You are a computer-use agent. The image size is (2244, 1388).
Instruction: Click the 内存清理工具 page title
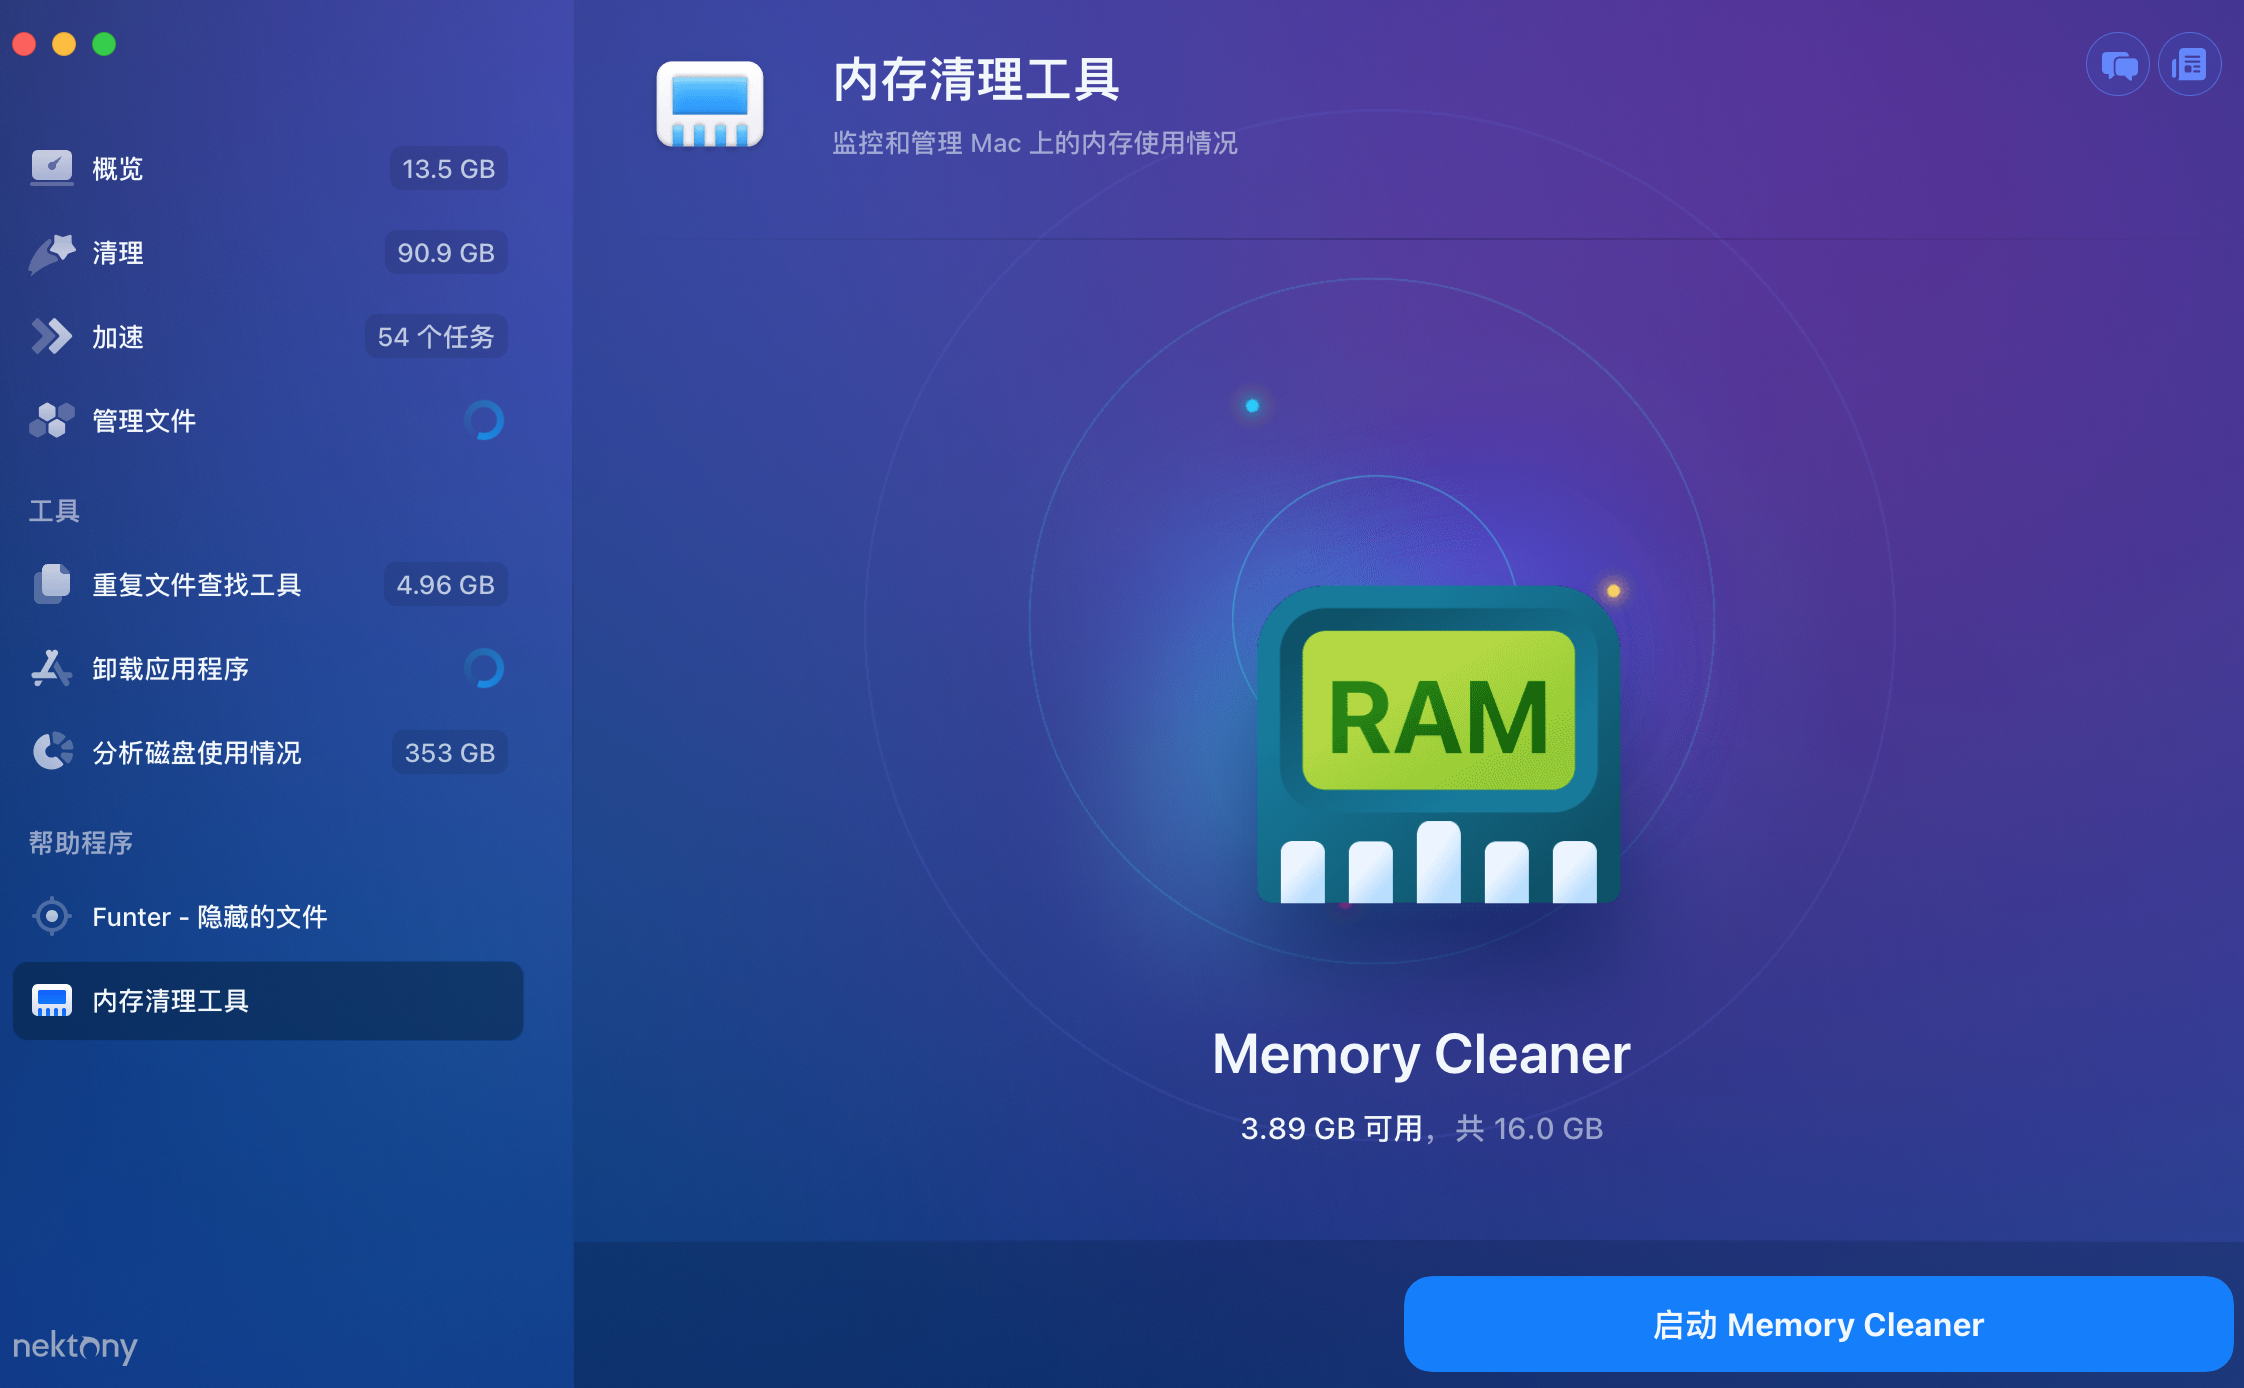(976, 79)
